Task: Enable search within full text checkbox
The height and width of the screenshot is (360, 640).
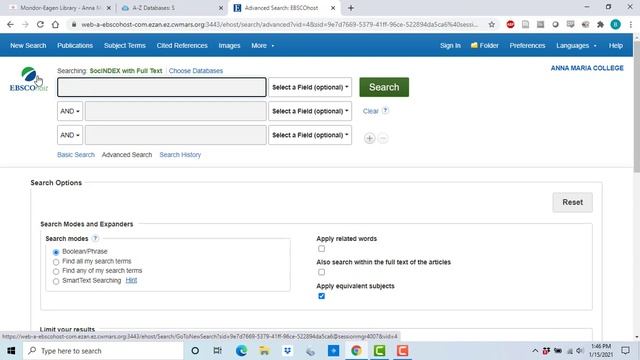Action: pos(322,272)
